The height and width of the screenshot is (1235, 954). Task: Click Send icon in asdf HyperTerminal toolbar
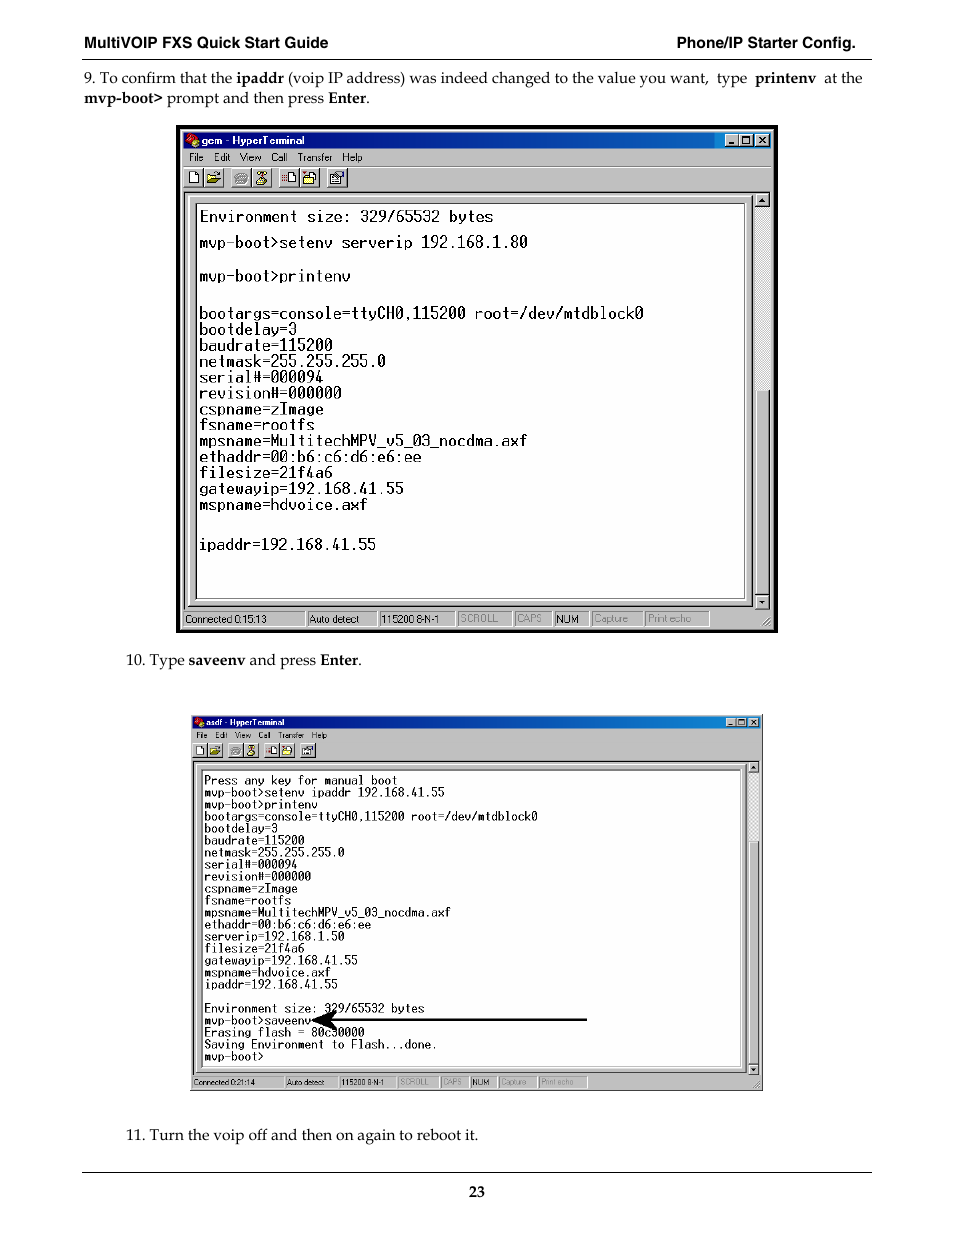coord(272,750)
